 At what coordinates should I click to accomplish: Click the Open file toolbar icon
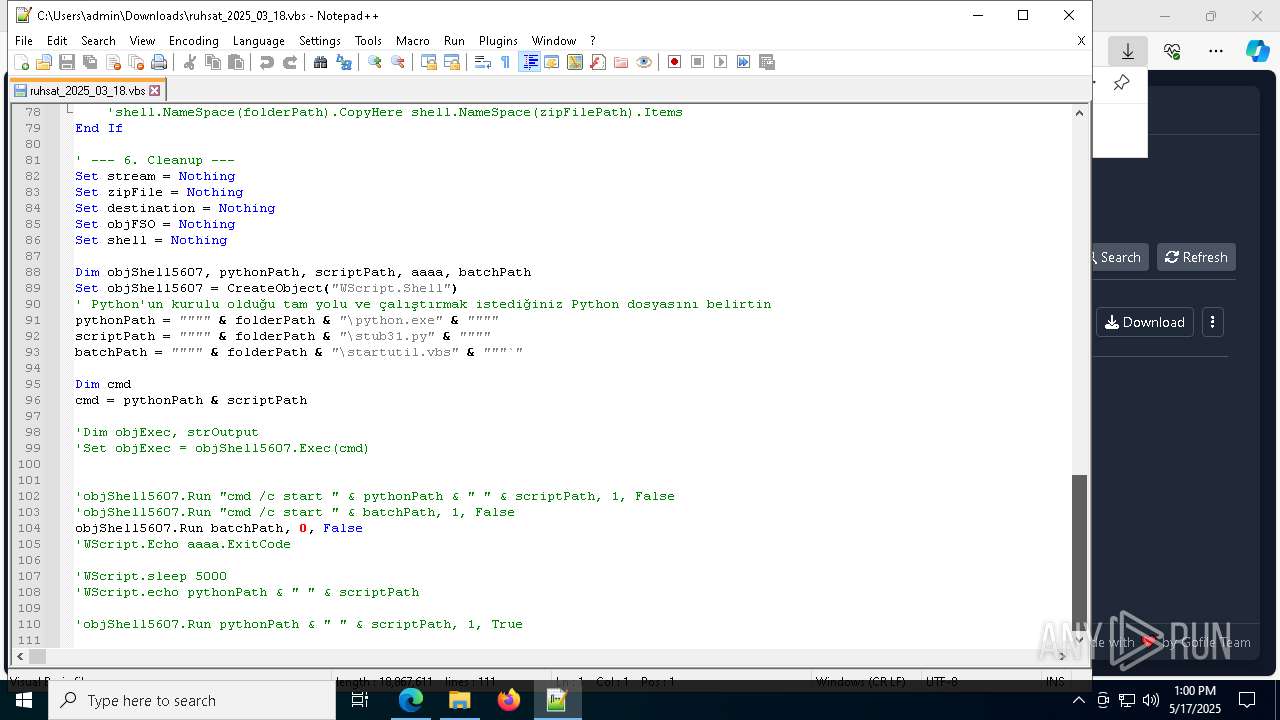coord(44,62)
